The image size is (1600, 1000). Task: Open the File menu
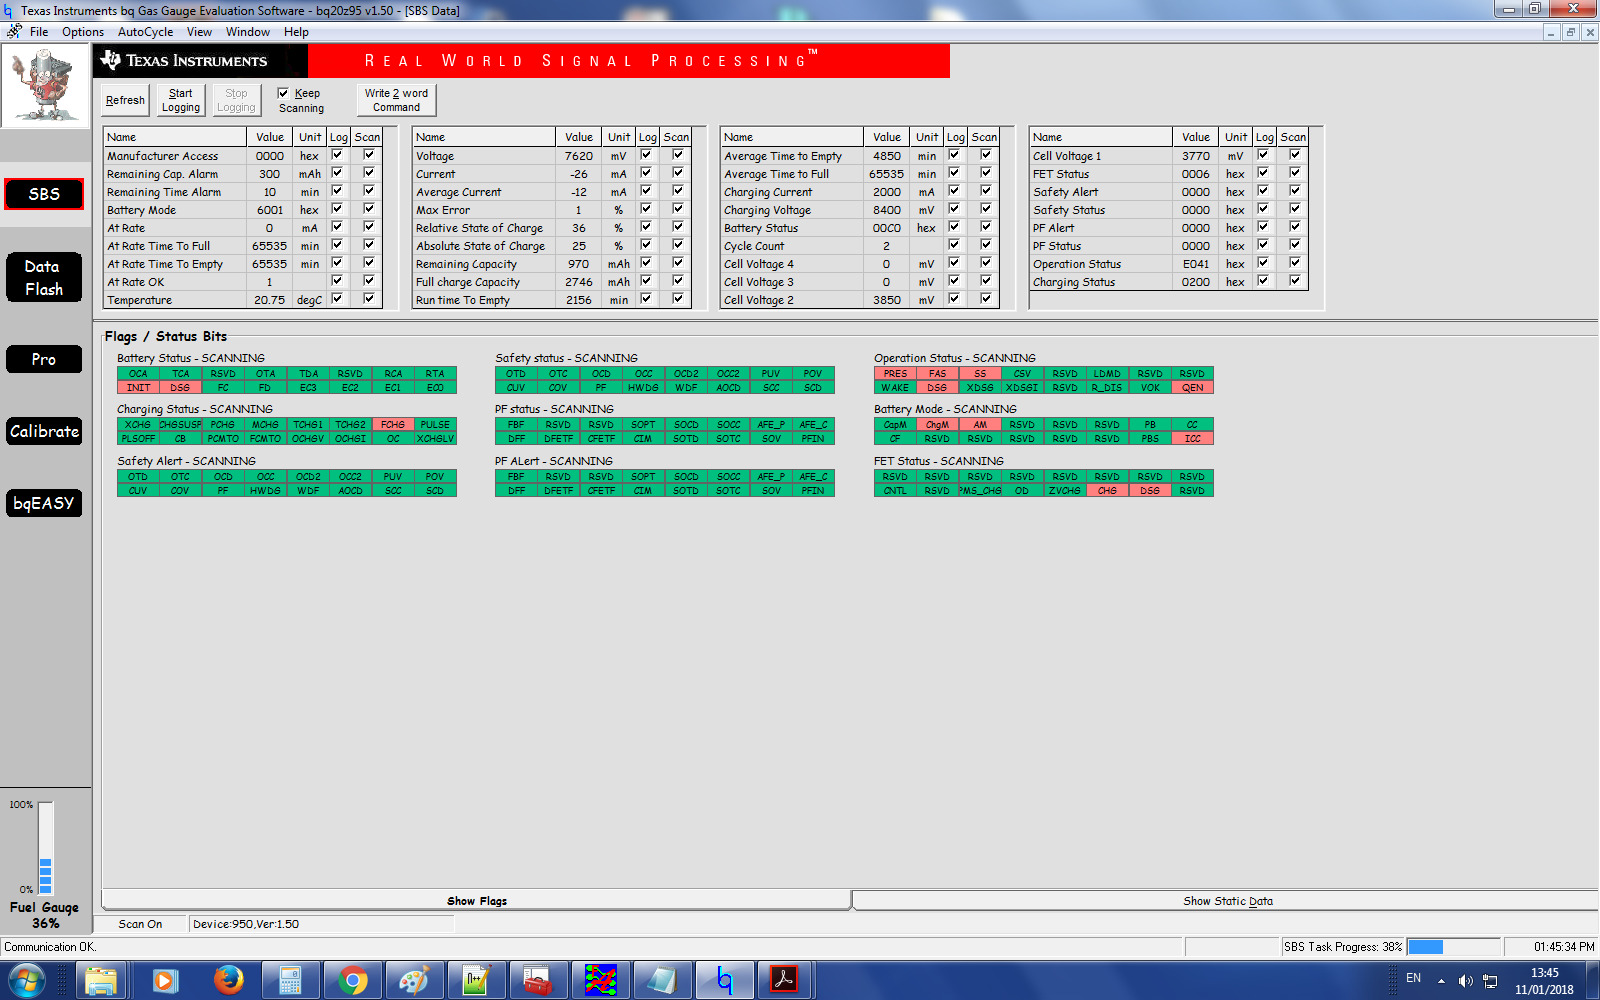pyautogui.click(x=39, y=32)
